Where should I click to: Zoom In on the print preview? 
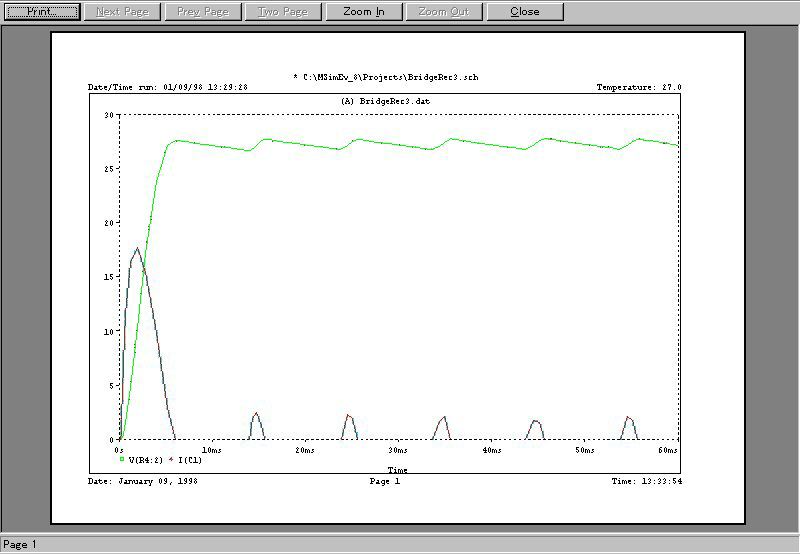coord(363,12)
